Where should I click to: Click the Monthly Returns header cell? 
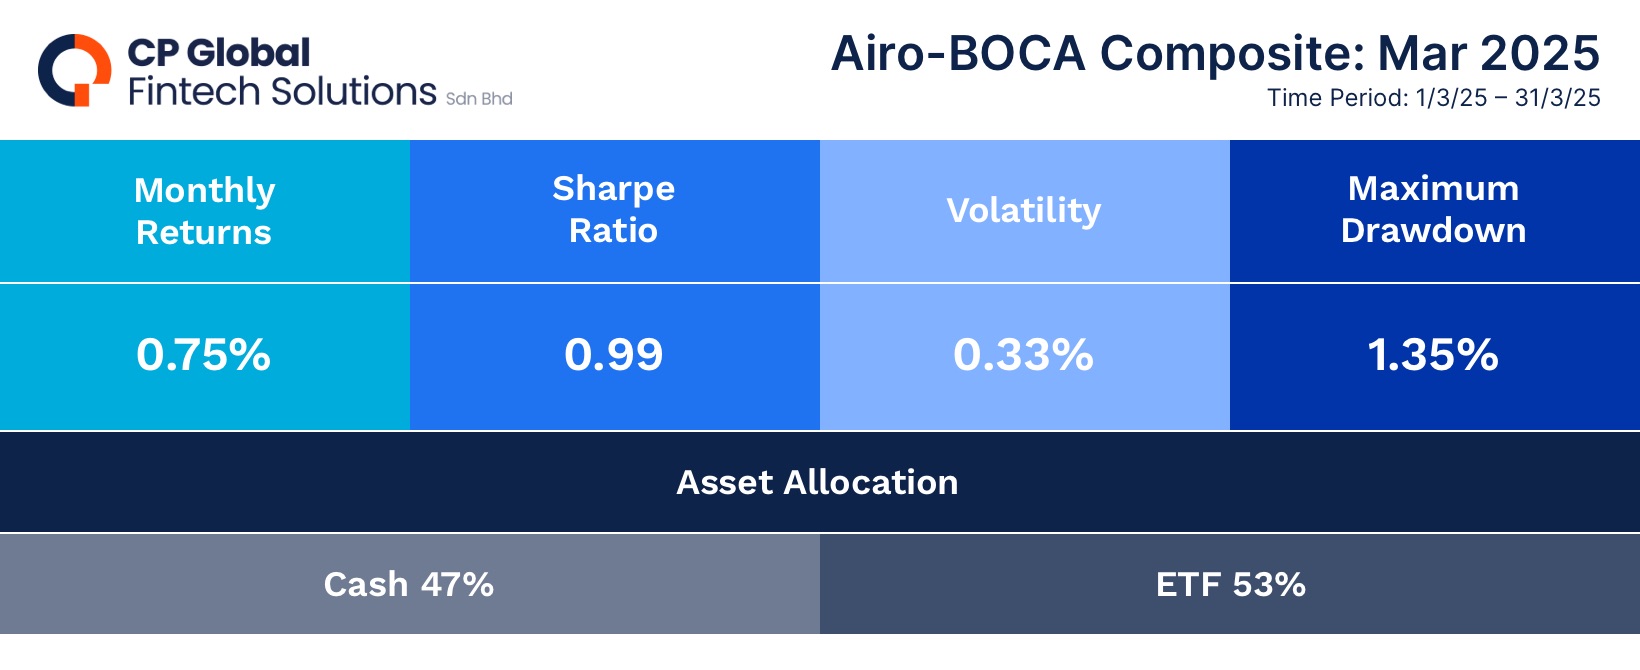point(205,211)
